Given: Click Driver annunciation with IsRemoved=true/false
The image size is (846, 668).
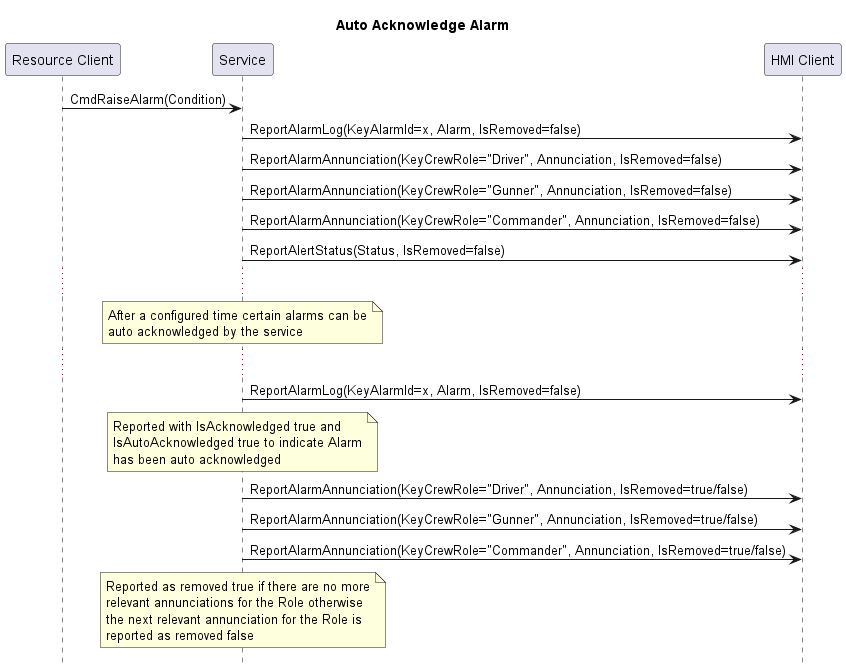Looking at the screenshot, I should pos(499,490).
